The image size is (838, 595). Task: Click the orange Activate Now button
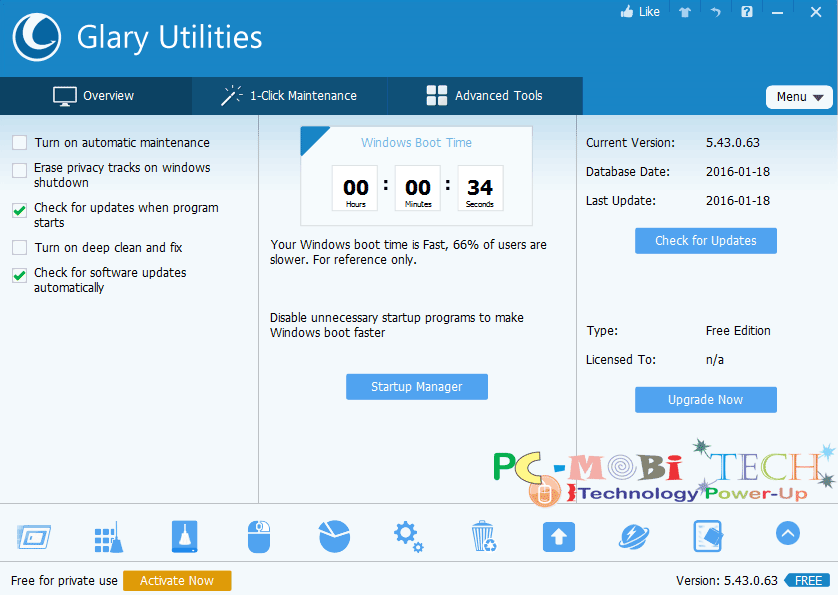click(177, 581)
